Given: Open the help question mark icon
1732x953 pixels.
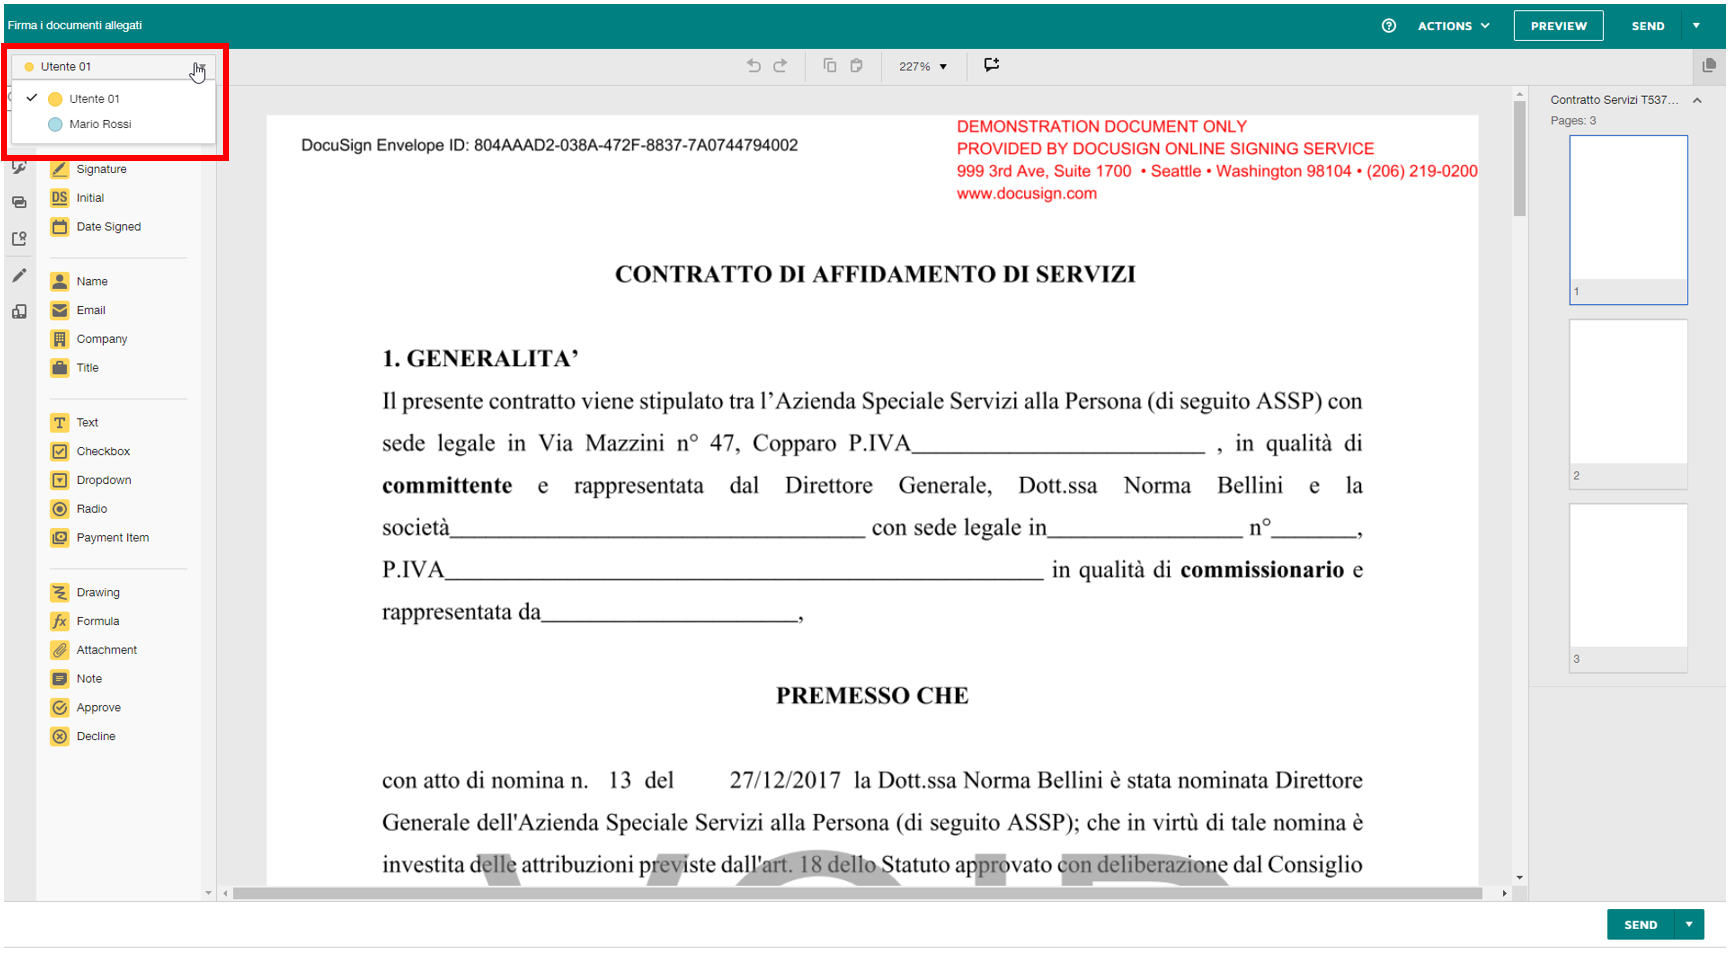Looking at the screenshot, I should coord(1389,26).
